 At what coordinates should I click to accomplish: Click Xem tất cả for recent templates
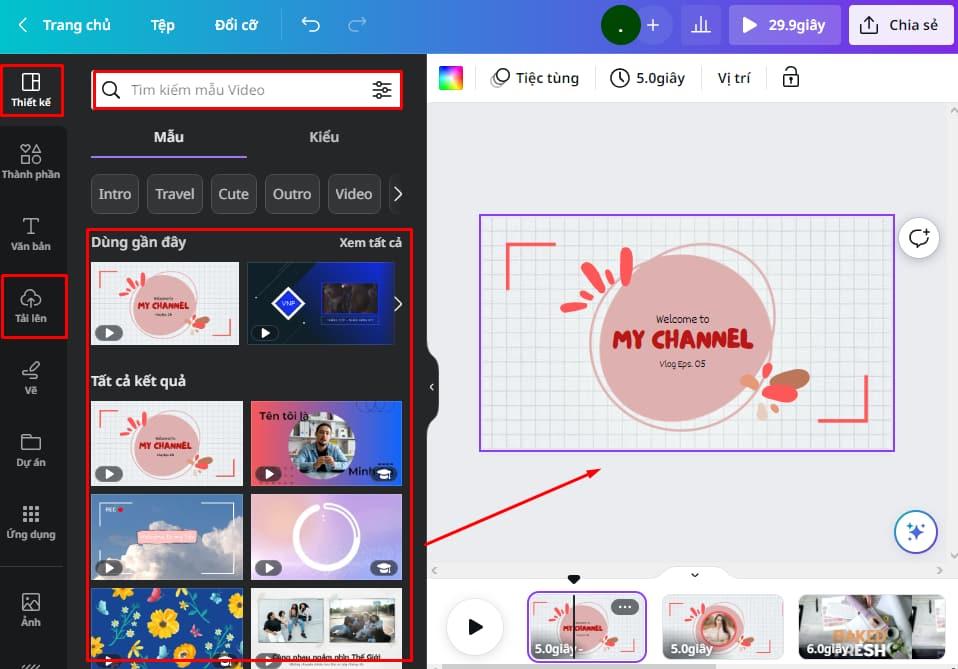click(370, 242)
